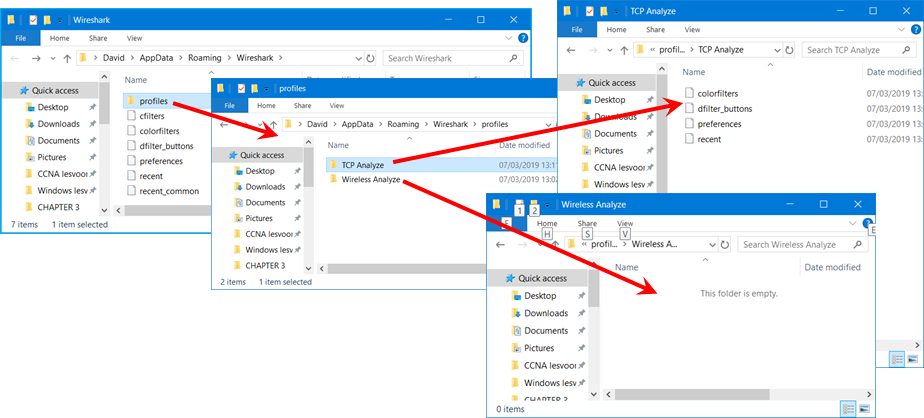Open Quick Access Toolbar dropdown in TCP Analyze title bar
The image size is (924, 418).
(616, 12)
